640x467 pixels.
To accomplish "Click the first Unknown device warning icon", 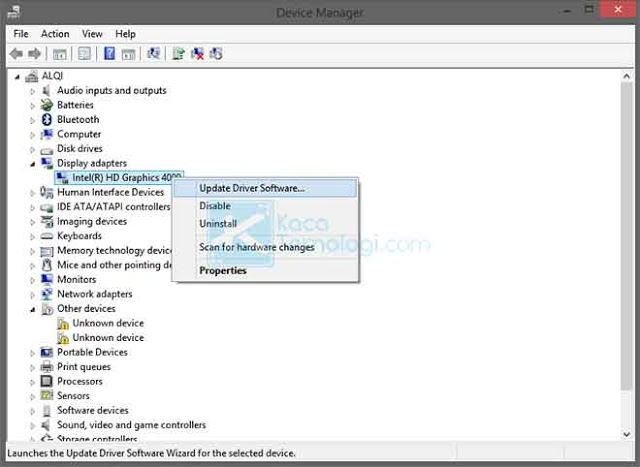I will (x=62, y=324).
